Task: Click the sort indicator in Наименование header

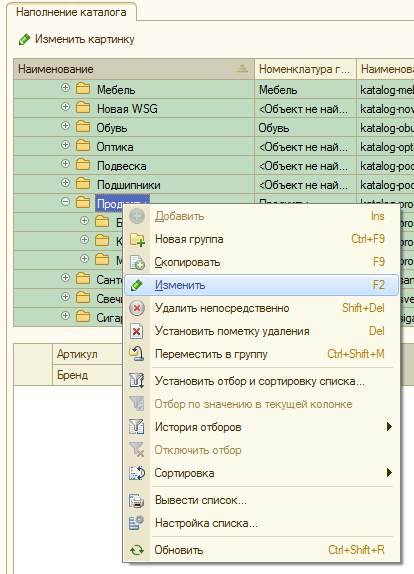Action: pos(242,68)
